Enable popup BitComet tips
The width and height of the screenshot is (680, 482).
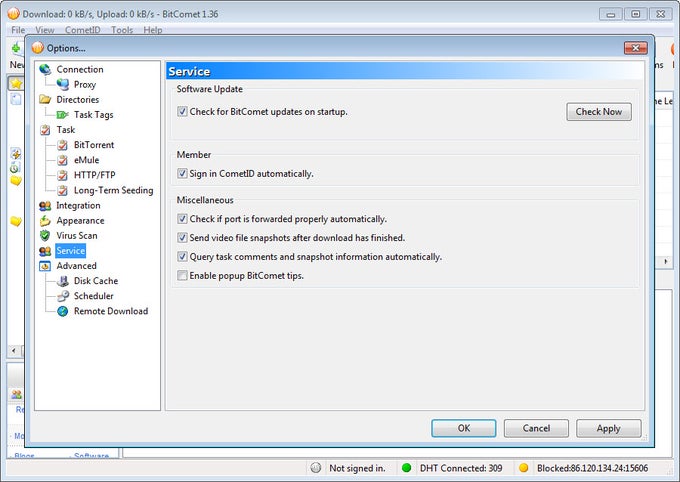click(182, 275)
